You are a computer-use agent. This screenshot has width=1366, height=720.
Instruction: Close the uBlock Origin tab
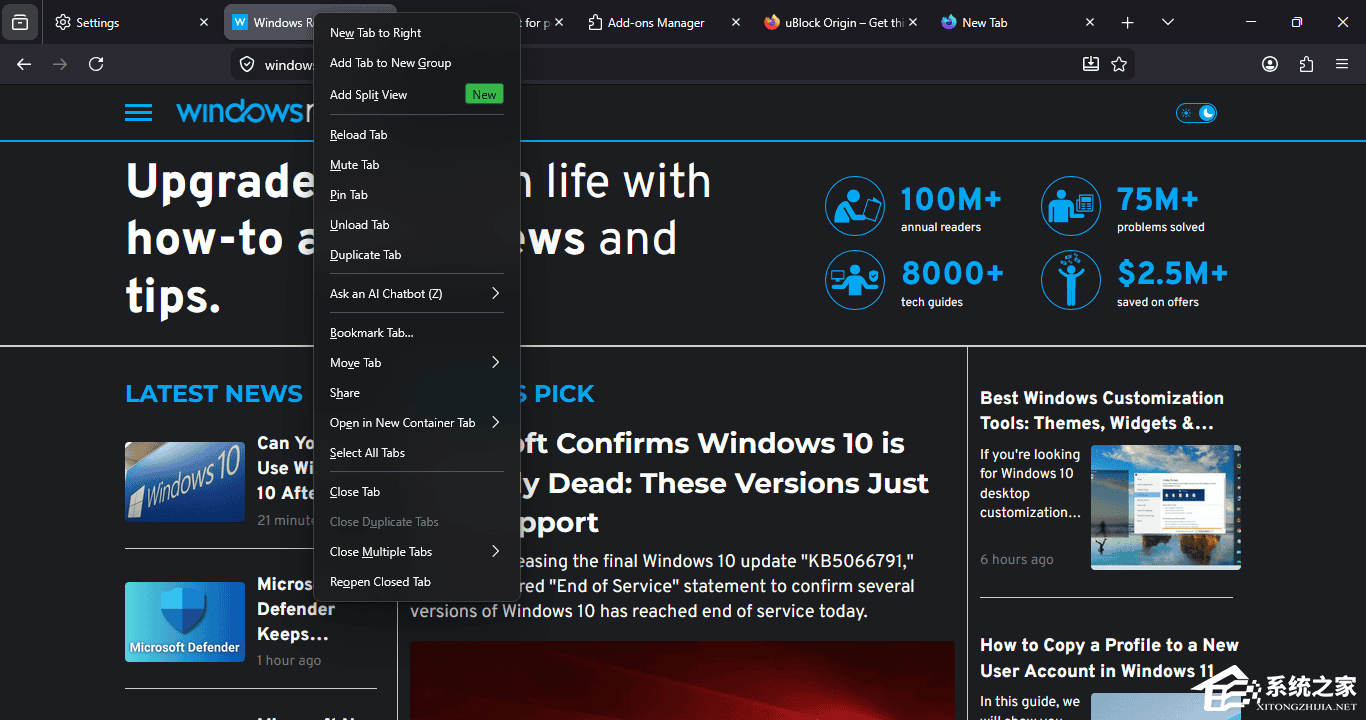pos(913,22)
